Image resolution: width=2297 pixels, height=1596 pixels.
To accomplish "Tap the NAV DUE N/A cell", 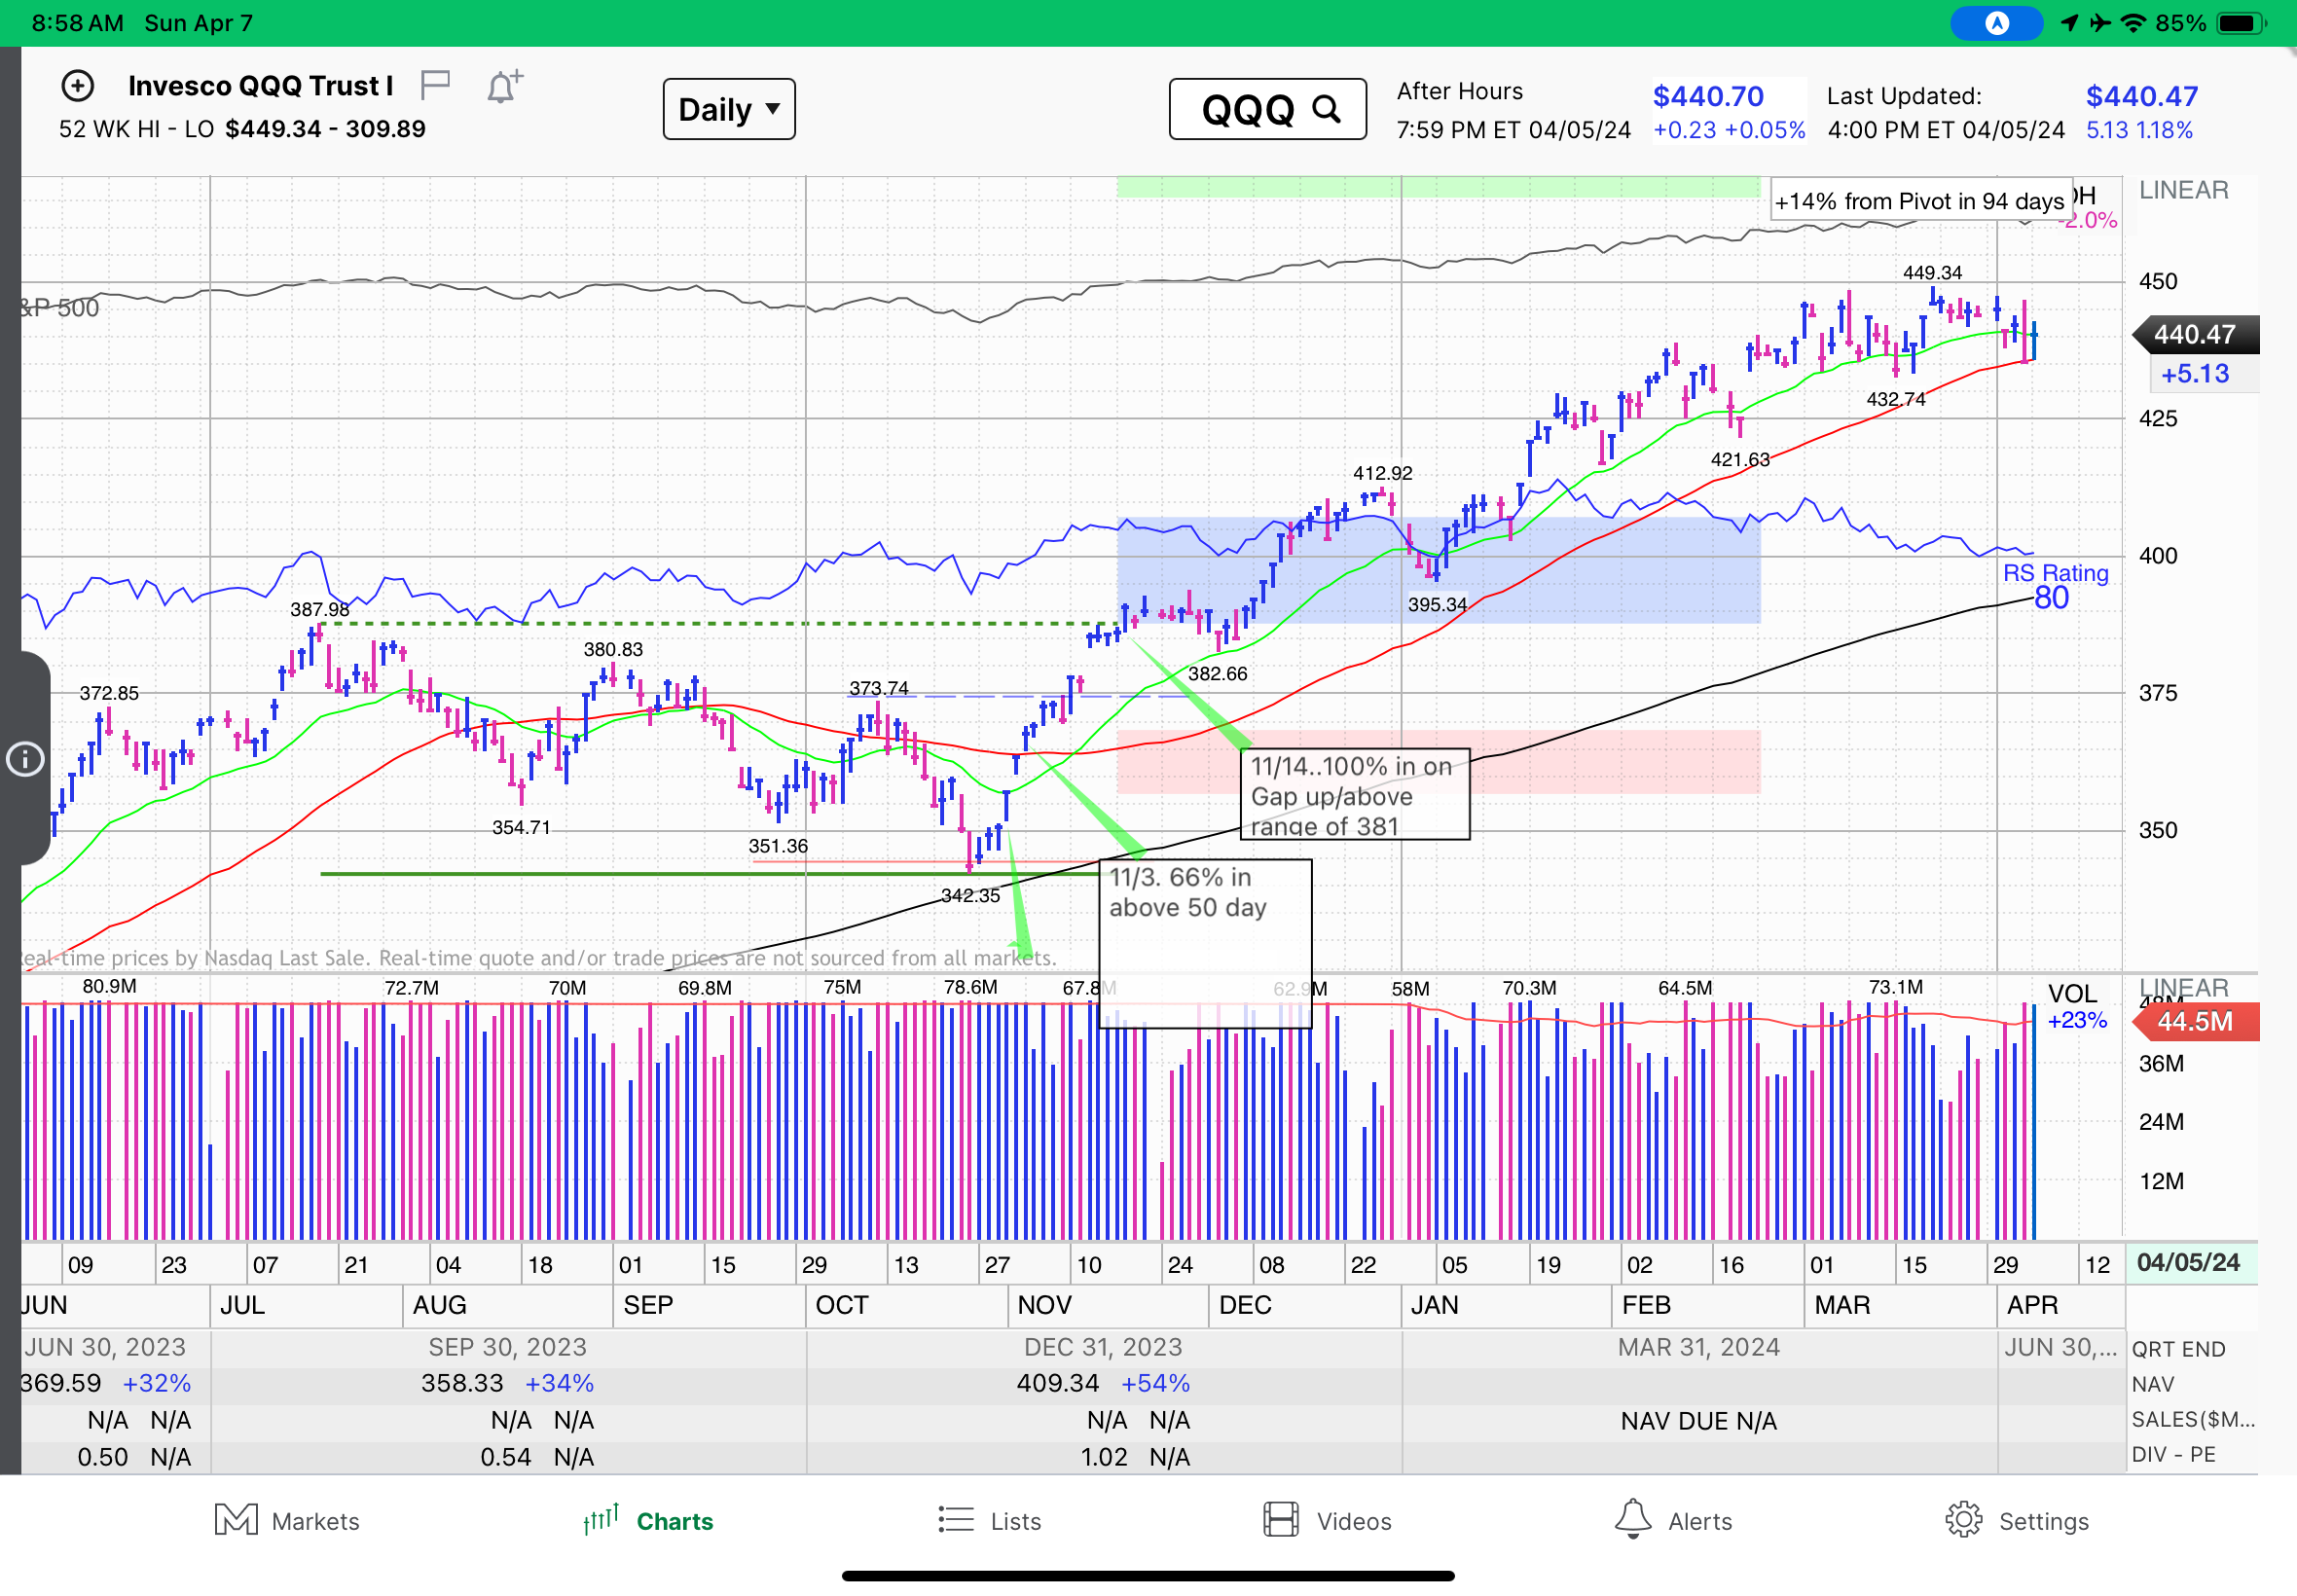I will [1699, 1421].
